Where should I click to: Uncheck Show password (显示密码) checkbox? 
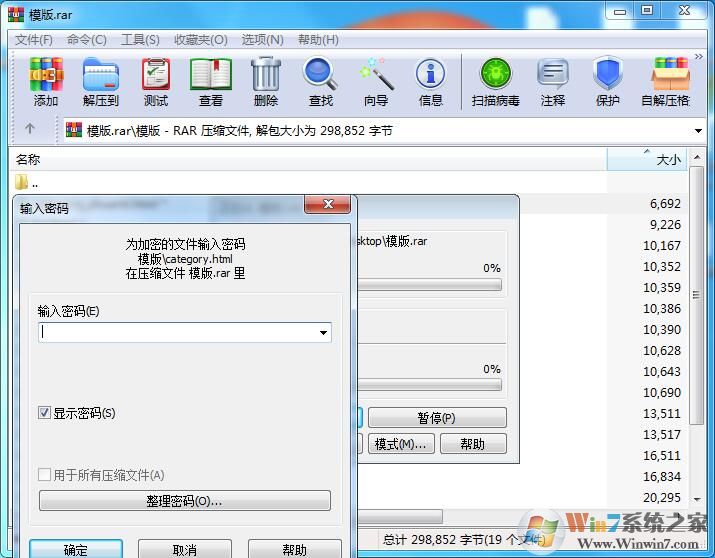pyautogui.click(x=44, y=413)
